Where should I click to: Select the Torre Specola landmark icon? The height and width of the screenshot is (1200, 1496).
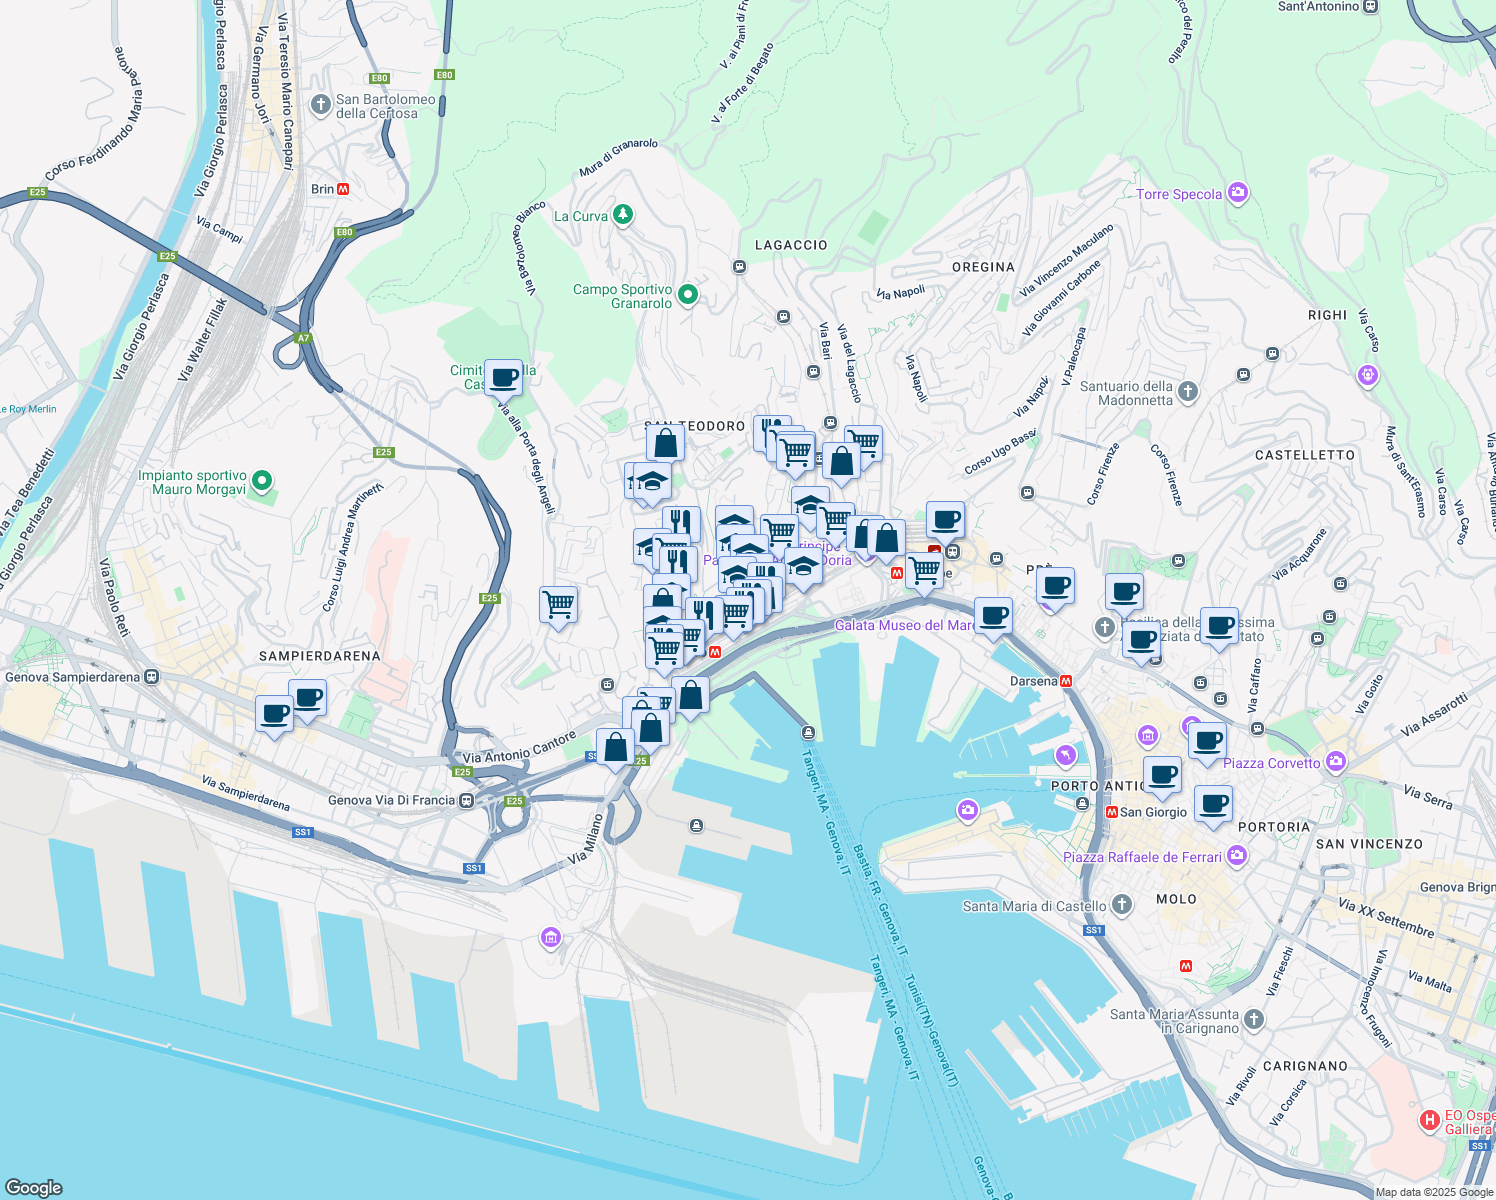pyautogui.click(x=1238, y=192)
